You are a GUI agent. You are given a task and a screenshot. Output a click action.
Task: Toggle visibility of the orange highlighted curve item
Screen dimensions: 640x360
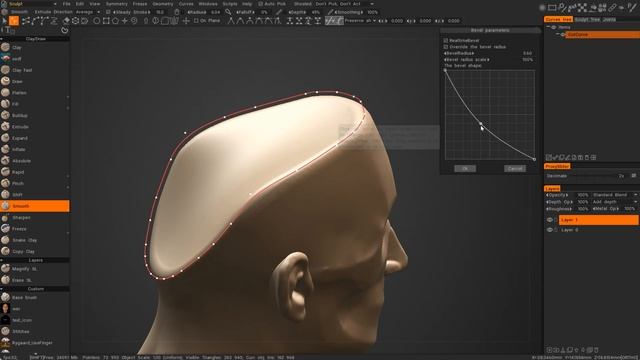coord(563,35)
